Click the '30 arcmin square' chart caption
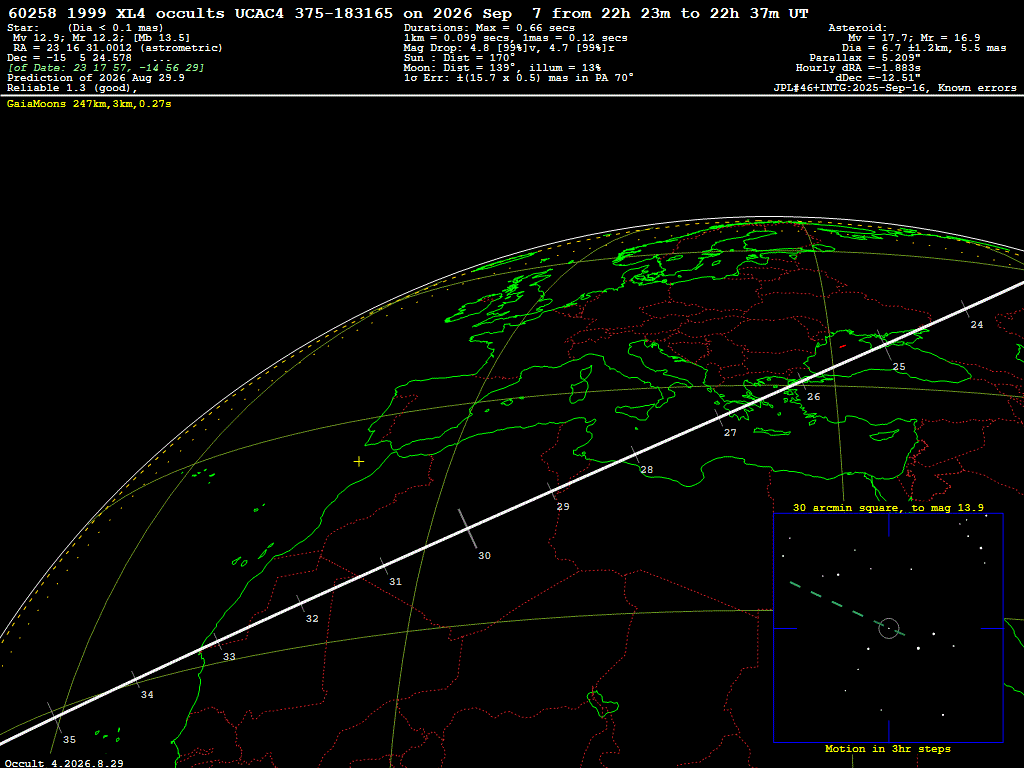 [888, 507]
